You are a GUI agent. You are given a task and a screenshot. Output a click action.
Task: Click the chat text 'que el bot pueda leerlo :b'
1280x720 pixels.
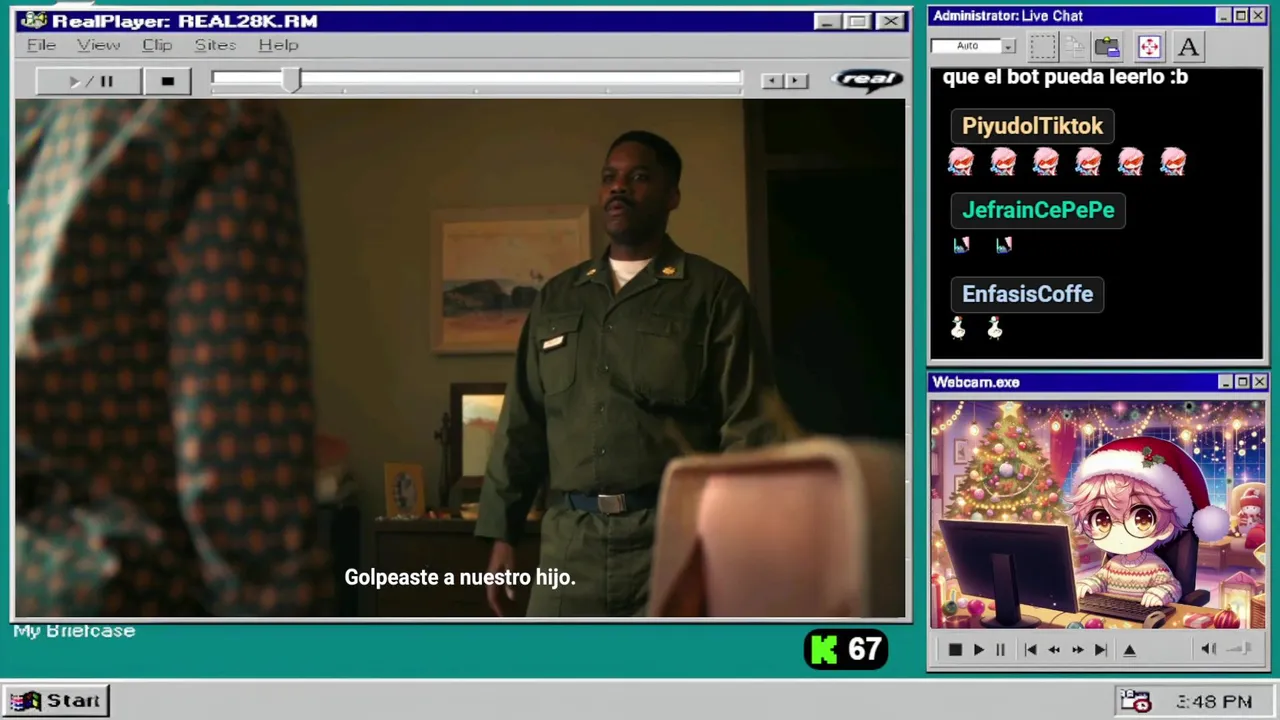point(1065,77)
